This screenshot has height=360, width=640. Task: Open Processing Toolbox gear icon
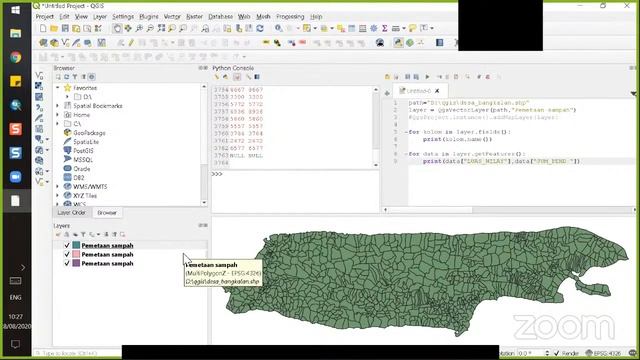pos(374,29)
